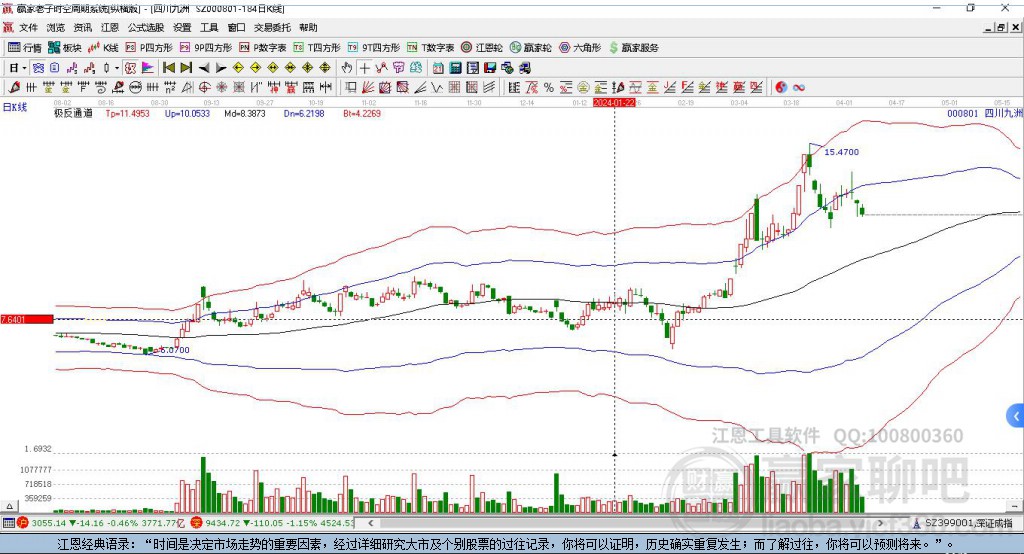
Task: Click the percent sign tool
Action: [549, 88]
